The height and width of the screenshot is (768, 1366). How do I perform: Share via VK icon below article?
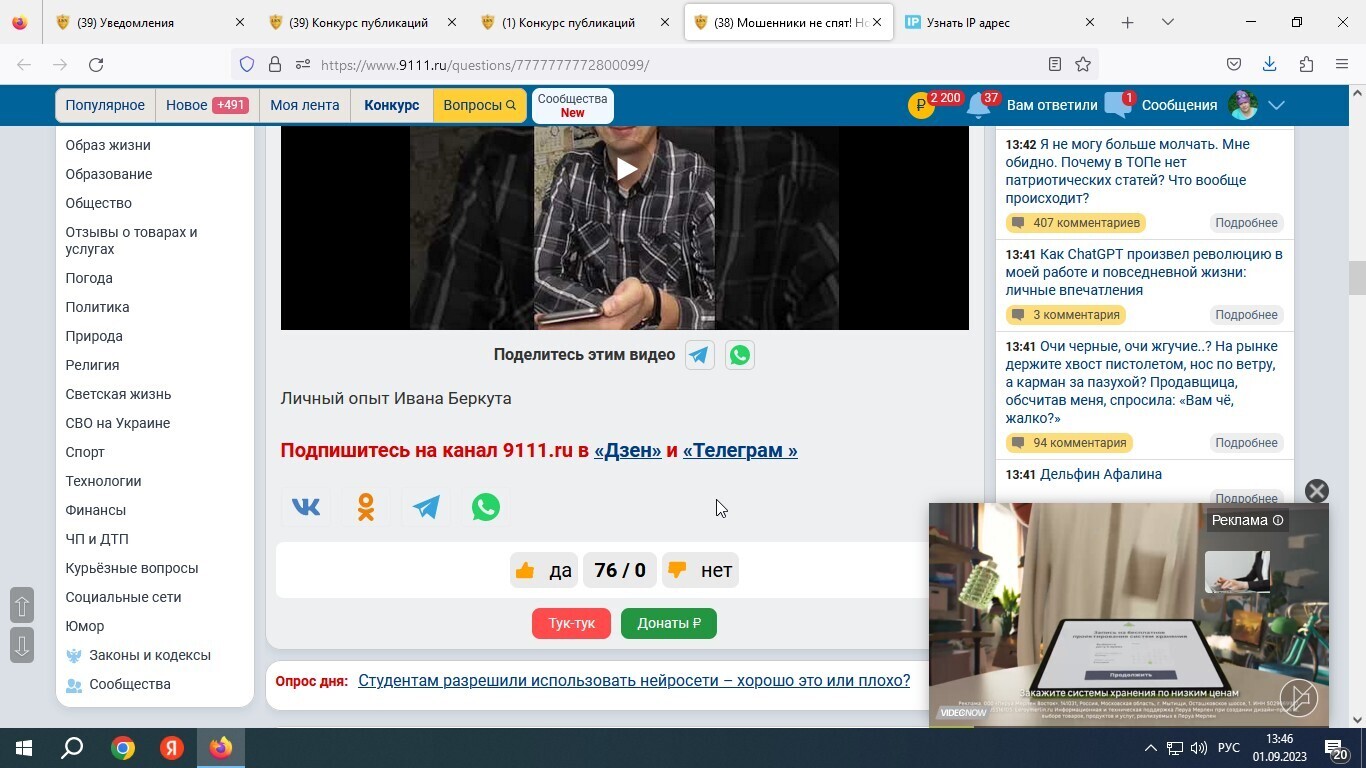pyautogui.click(x=306, y=507)
